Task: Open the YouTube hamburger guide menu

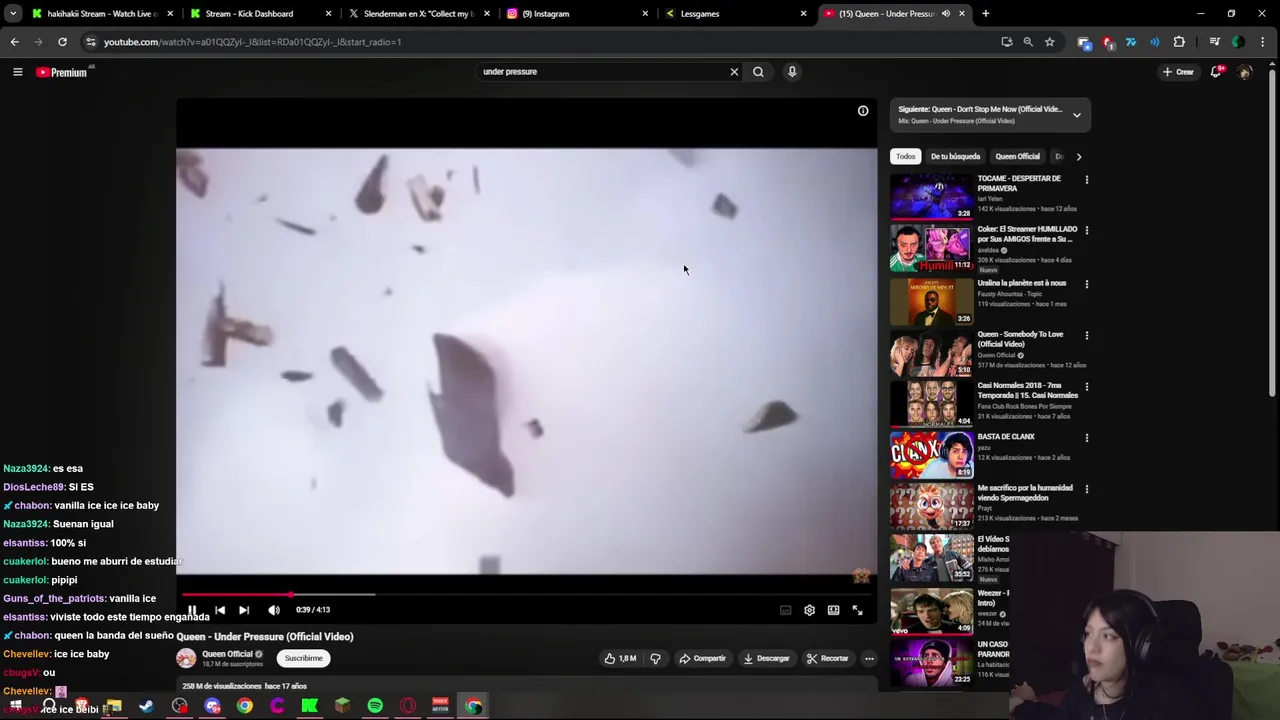Action: tap(17, 72)
